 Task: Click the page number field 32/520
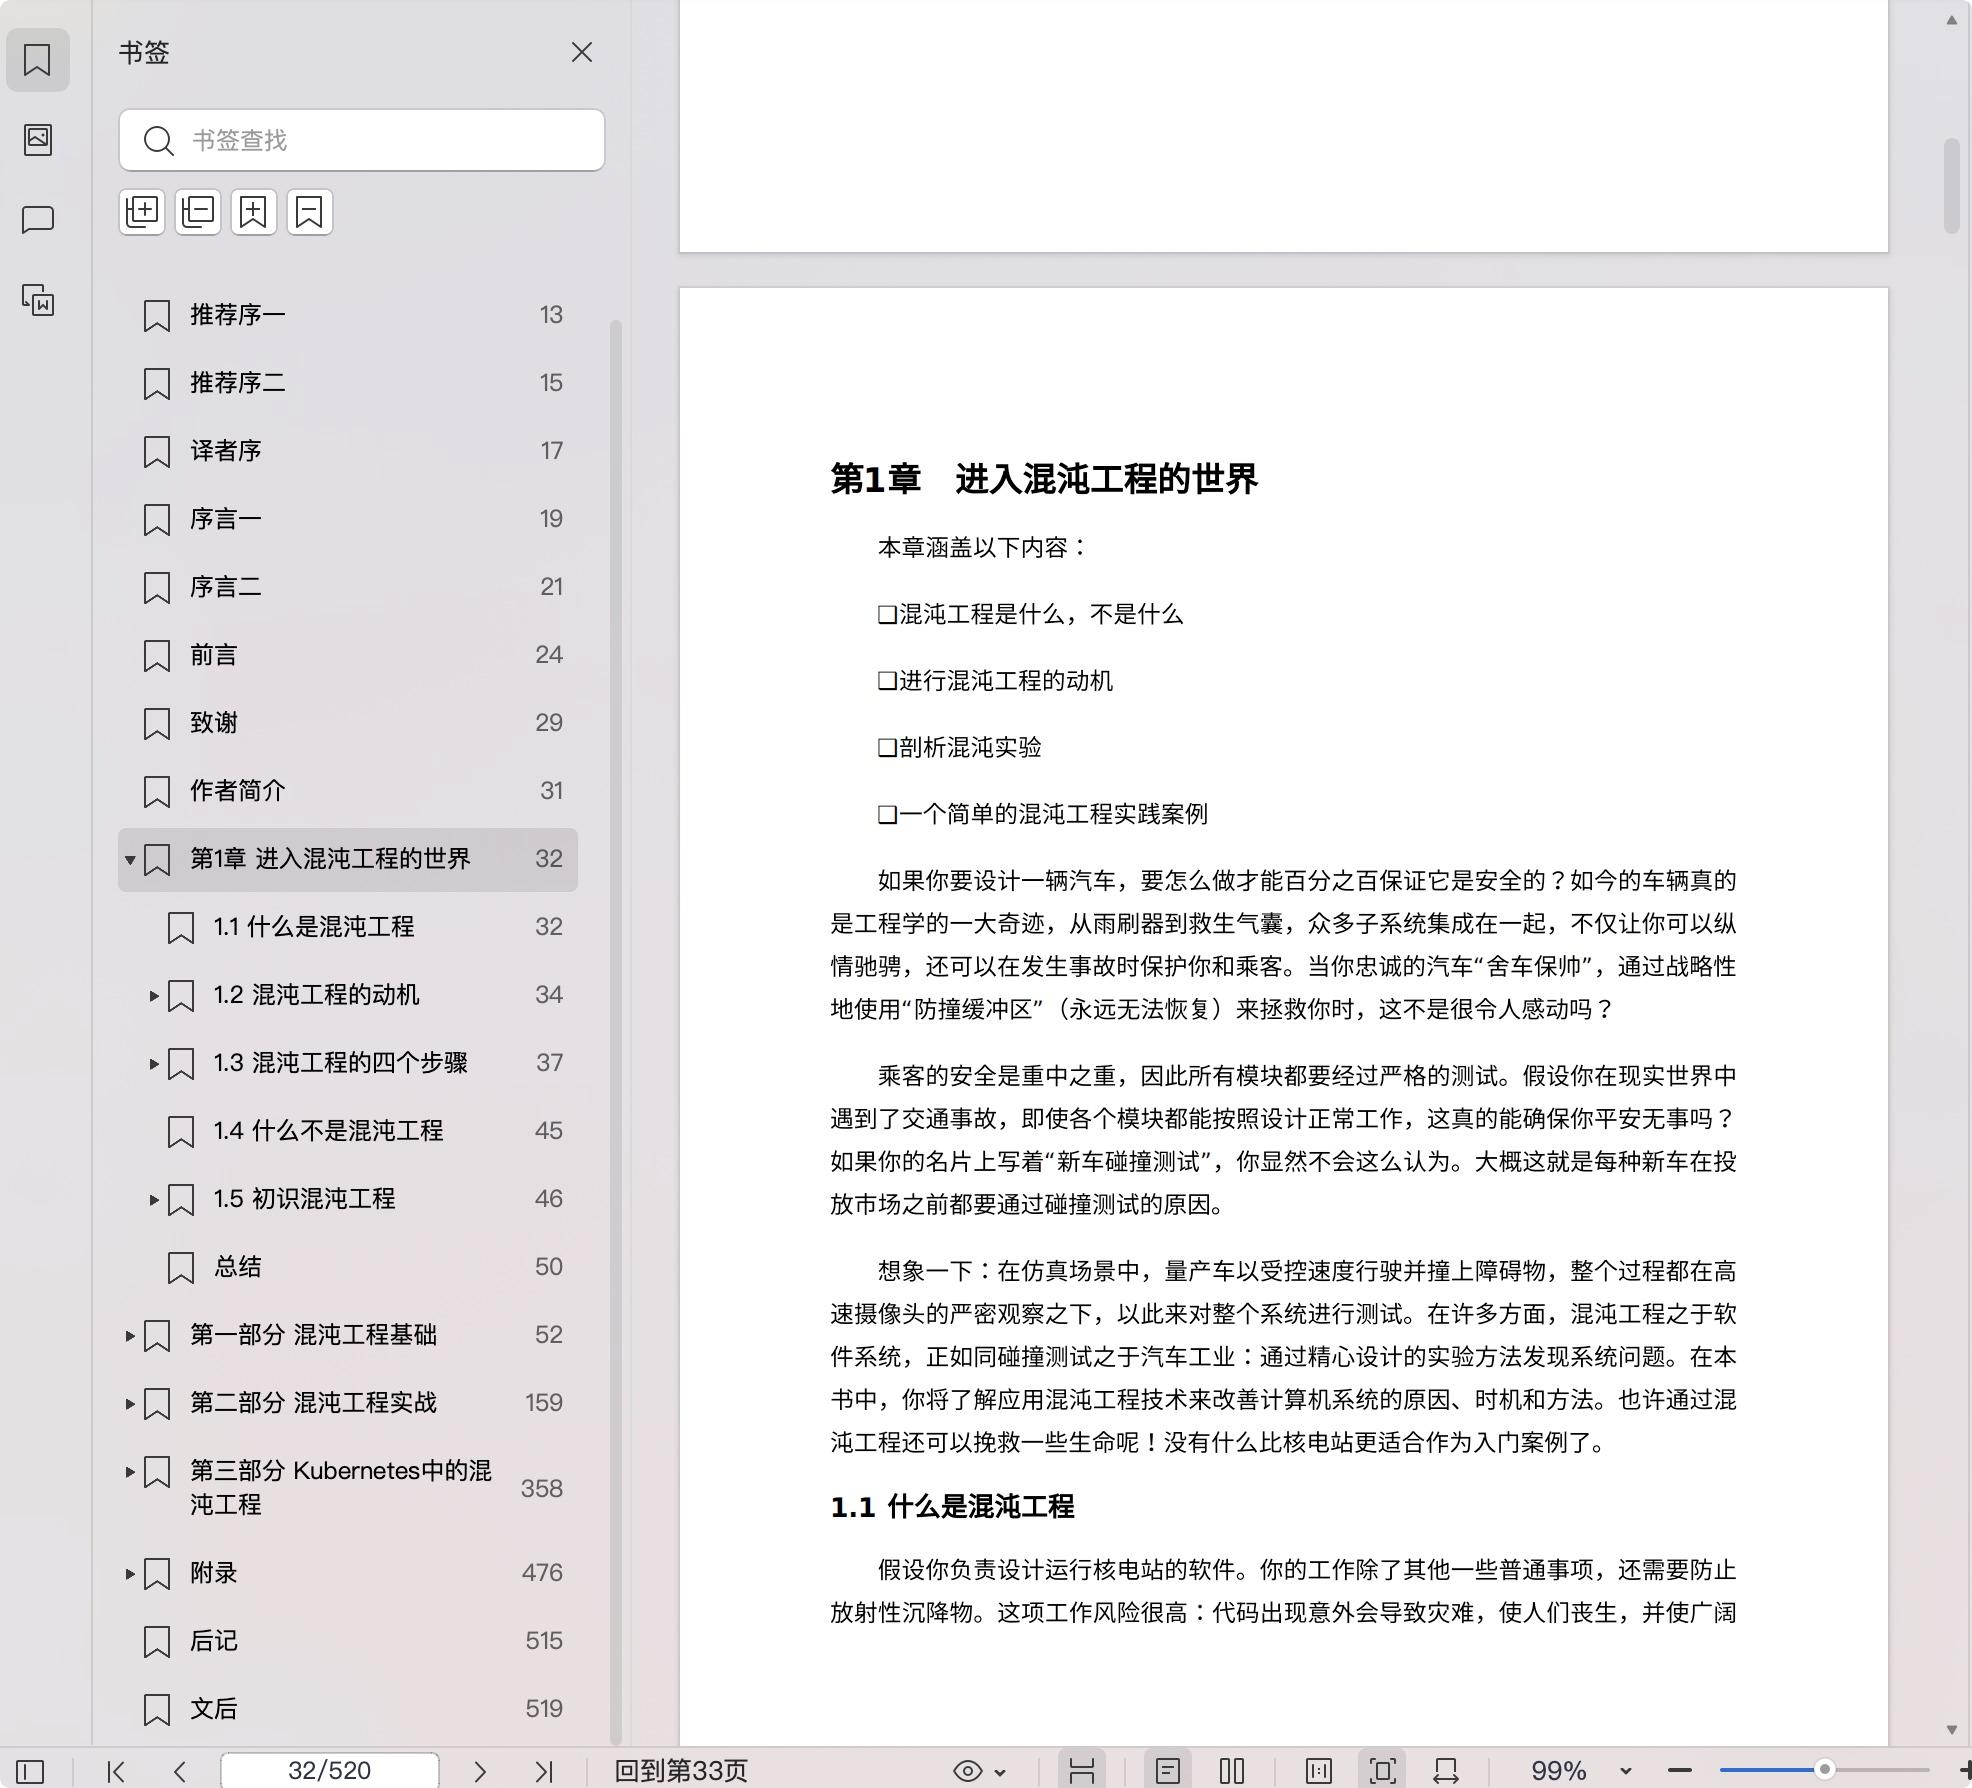pyautogui.click(x=330, y=1771)
